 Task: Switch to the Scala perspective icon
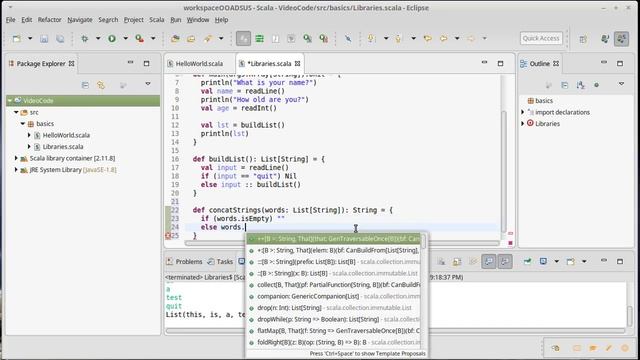(622, 39)
